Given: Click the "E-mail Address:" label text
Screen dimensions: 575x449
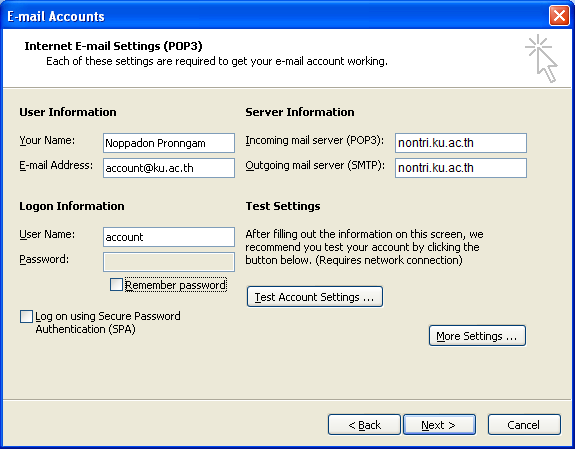Looking at the screenshot, I should pos(56,165).
